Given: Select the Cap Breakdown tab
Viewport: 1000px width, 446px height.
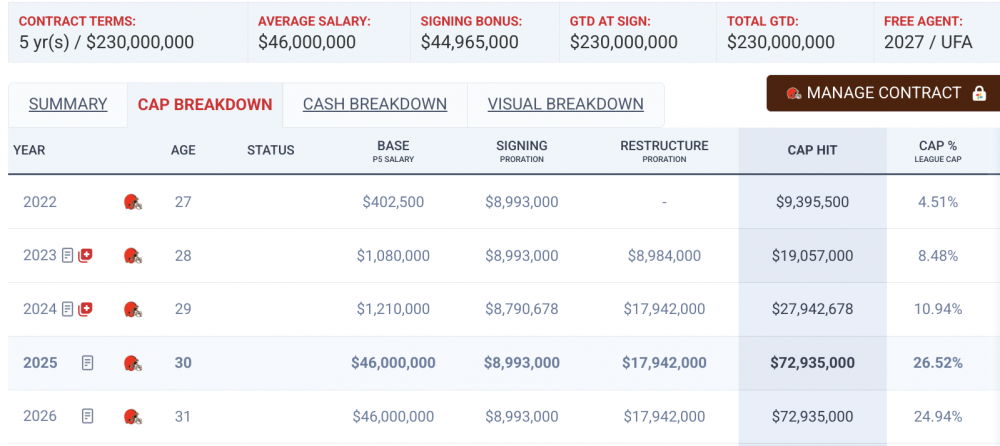Looking at the screenshot, I should [x=205, y=104].
